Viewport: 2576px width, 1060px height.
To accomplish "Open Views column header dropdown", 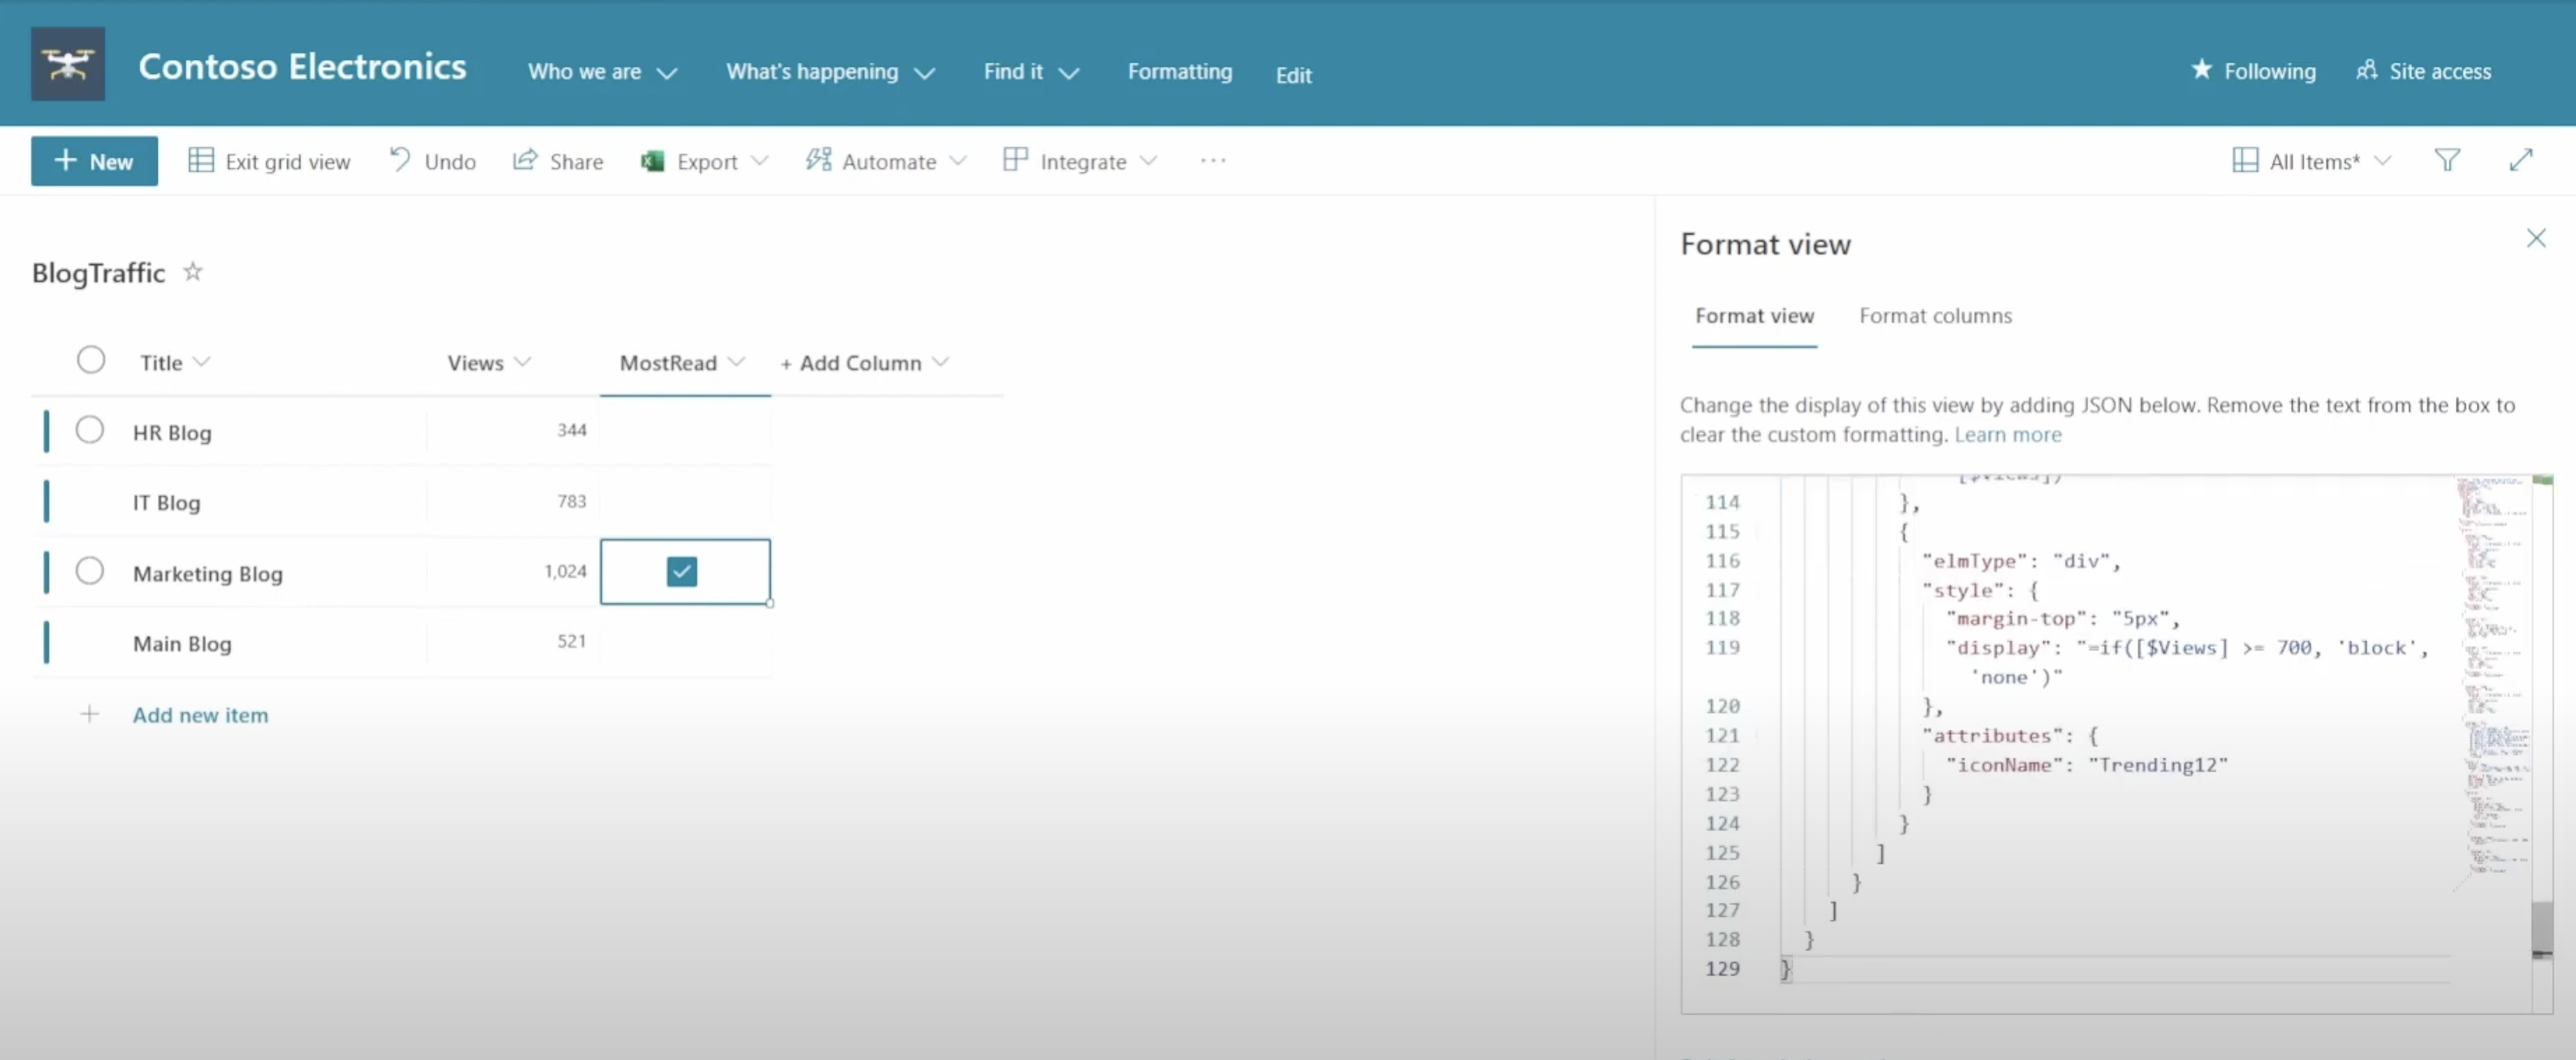I will click(522, 361).
